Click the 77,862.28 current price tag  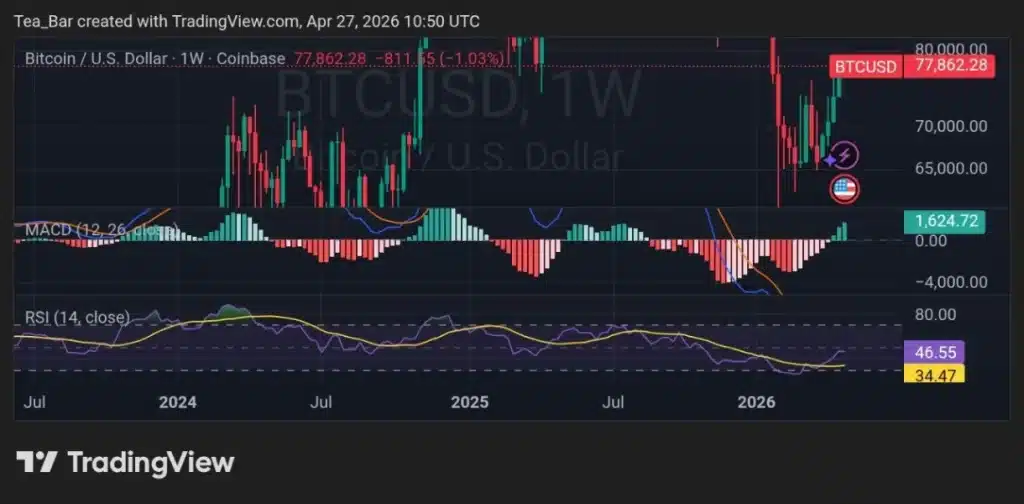click(x=950, y=67)
